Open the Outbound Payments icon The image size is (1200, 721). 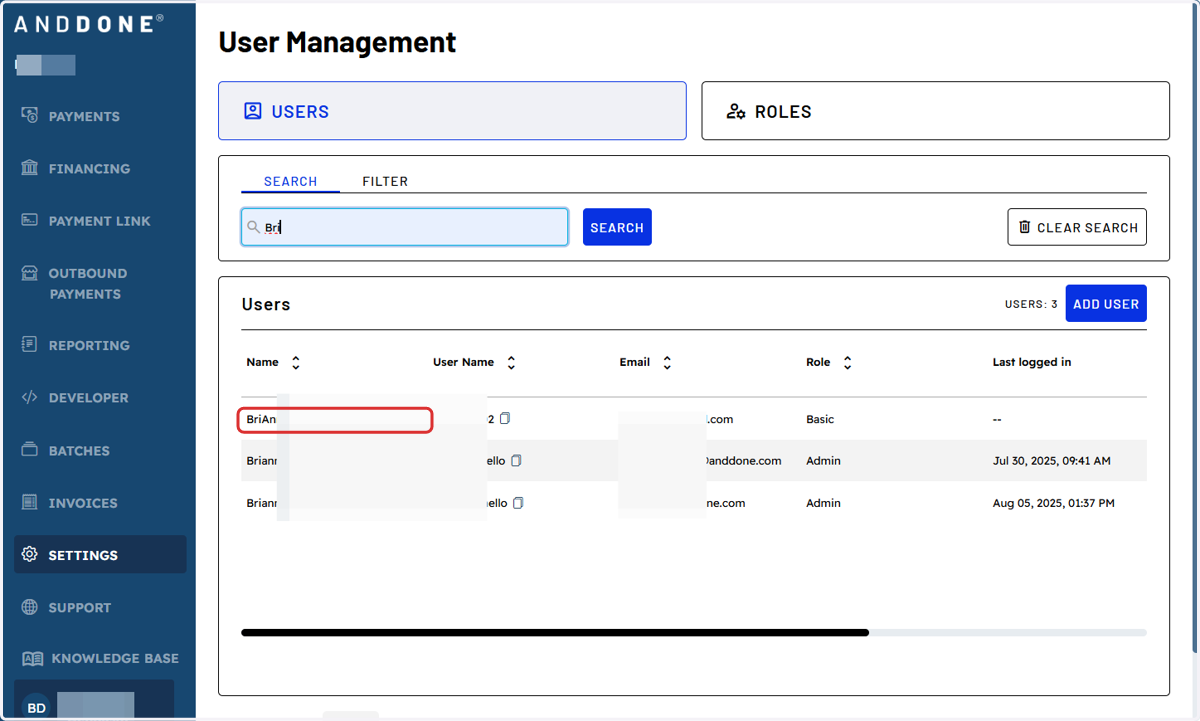pos(30,273)
